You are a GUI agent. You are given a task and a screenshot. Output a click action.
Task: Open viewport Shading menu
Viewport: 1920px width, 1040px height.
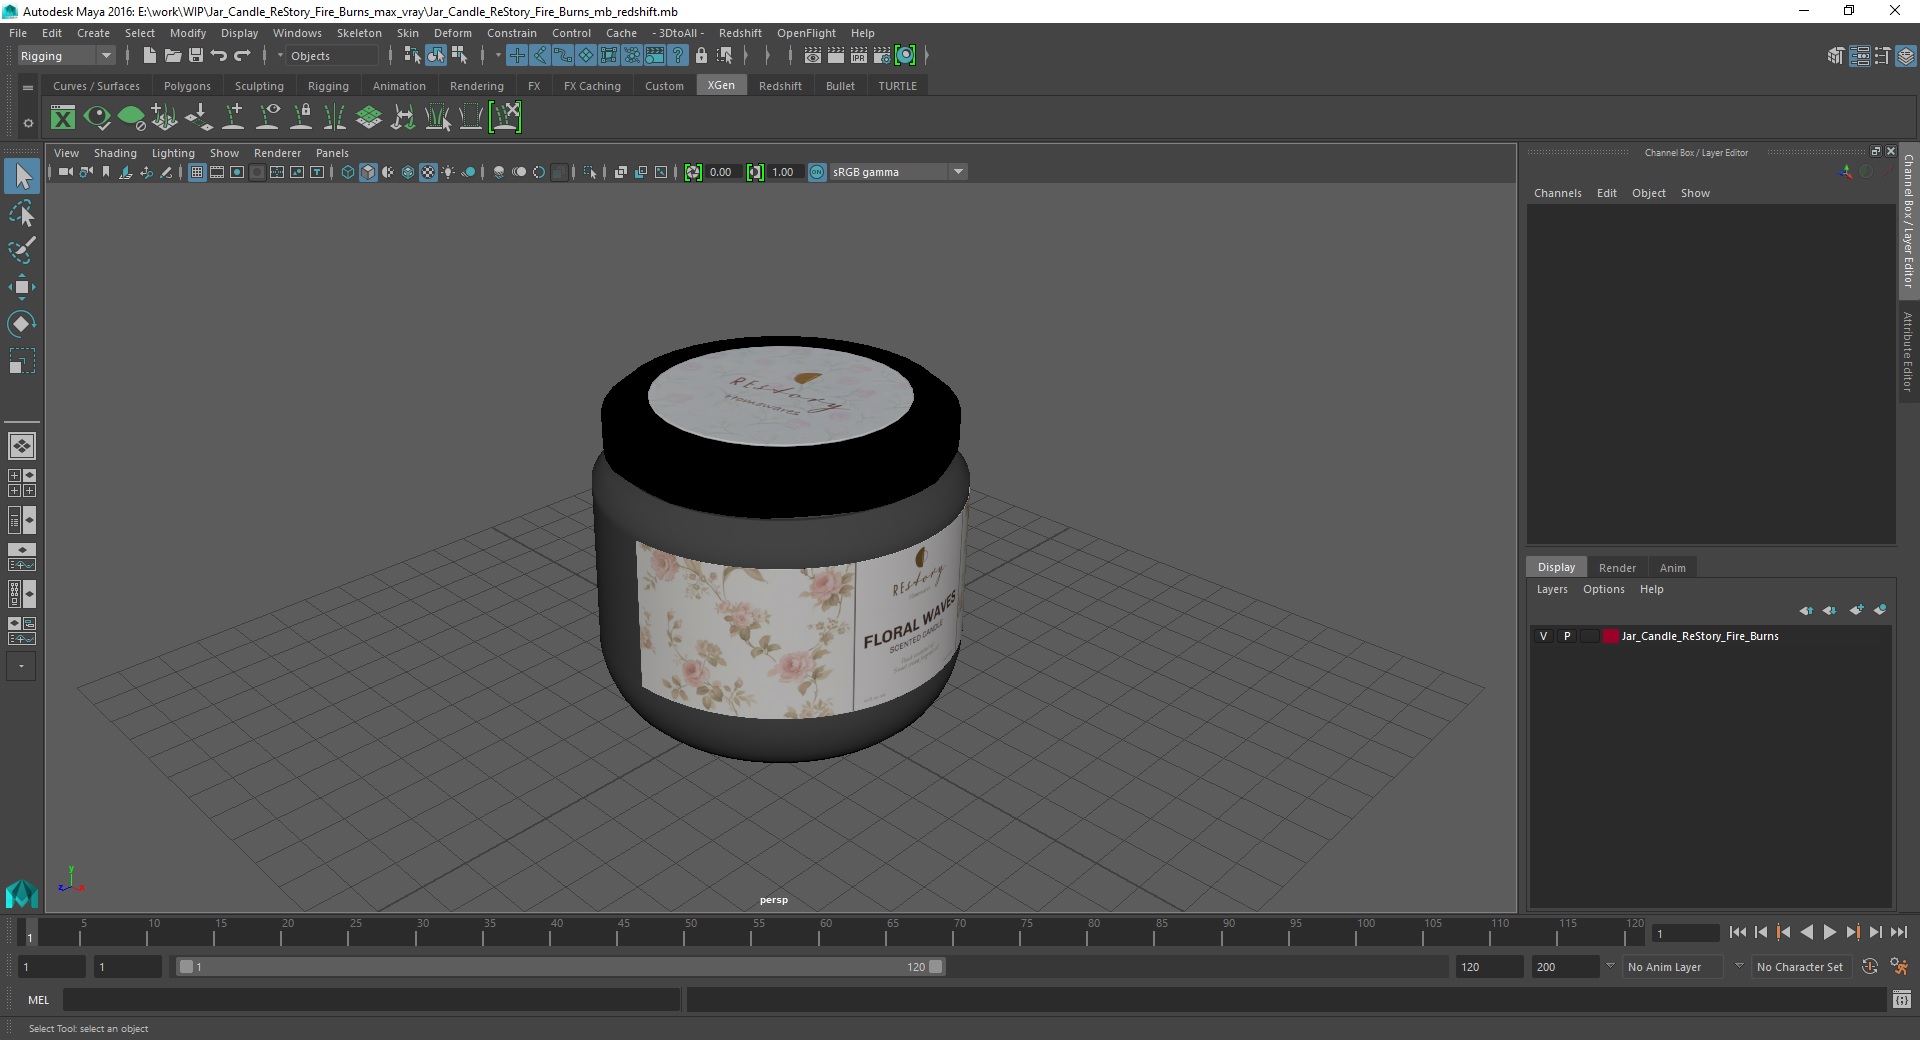click(115, 153)
